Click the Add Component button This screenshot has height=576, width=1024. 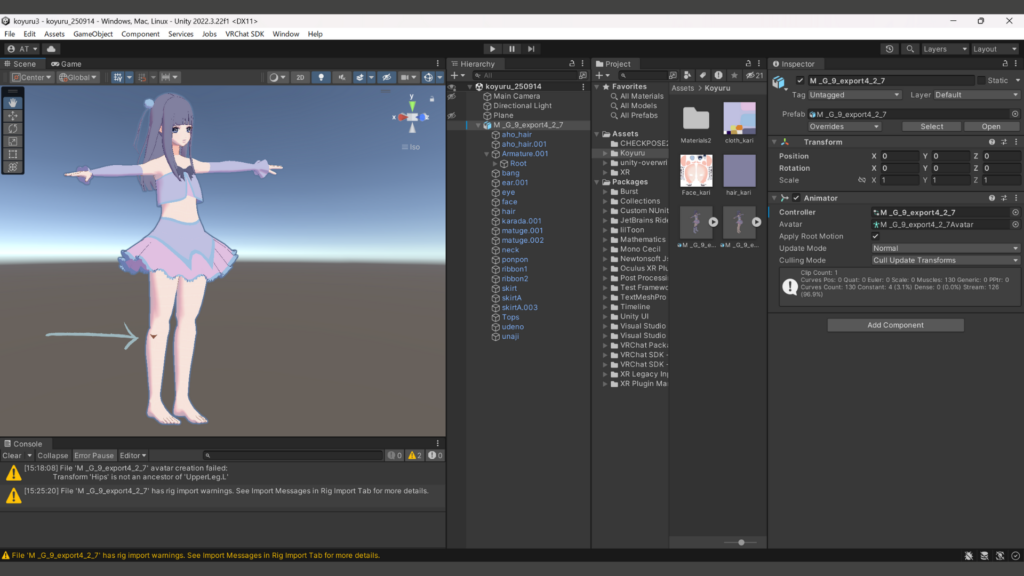coord(895,325)
